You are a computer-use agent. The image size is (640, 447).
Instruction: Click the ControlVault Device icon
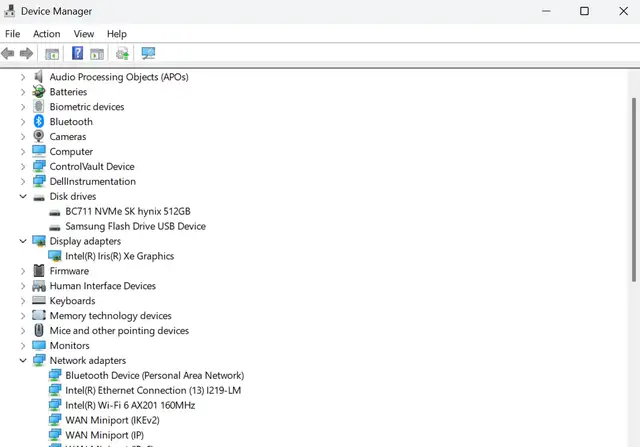[x=39, y=166]
